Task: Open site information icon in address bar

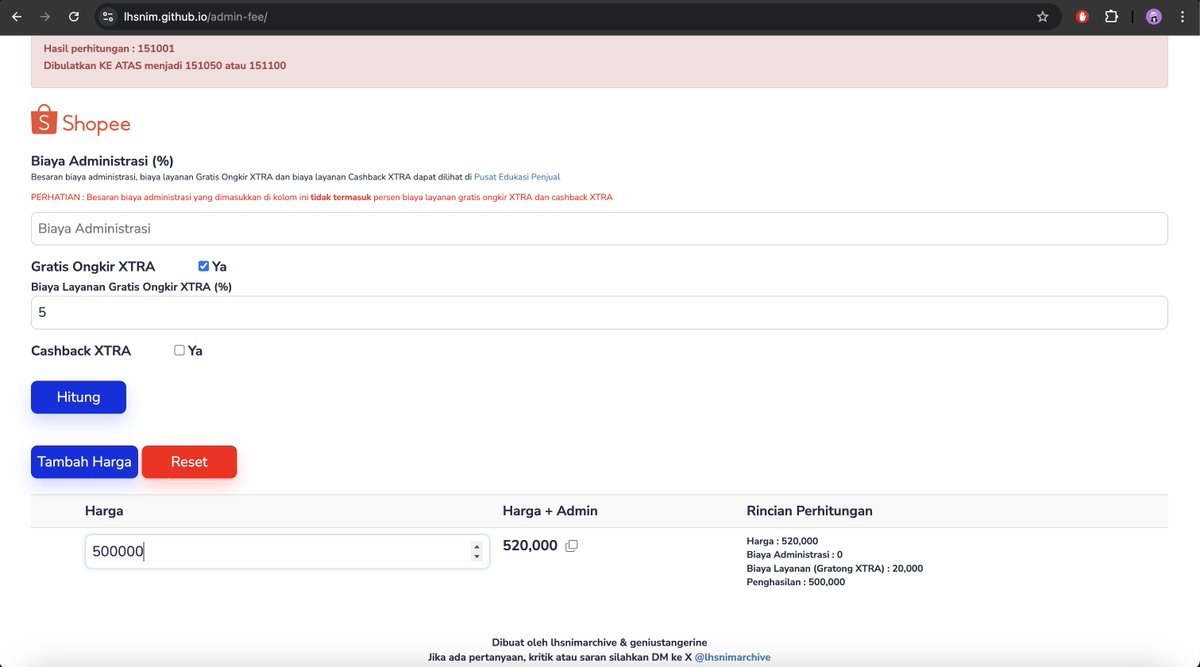Action: (108, 17)
